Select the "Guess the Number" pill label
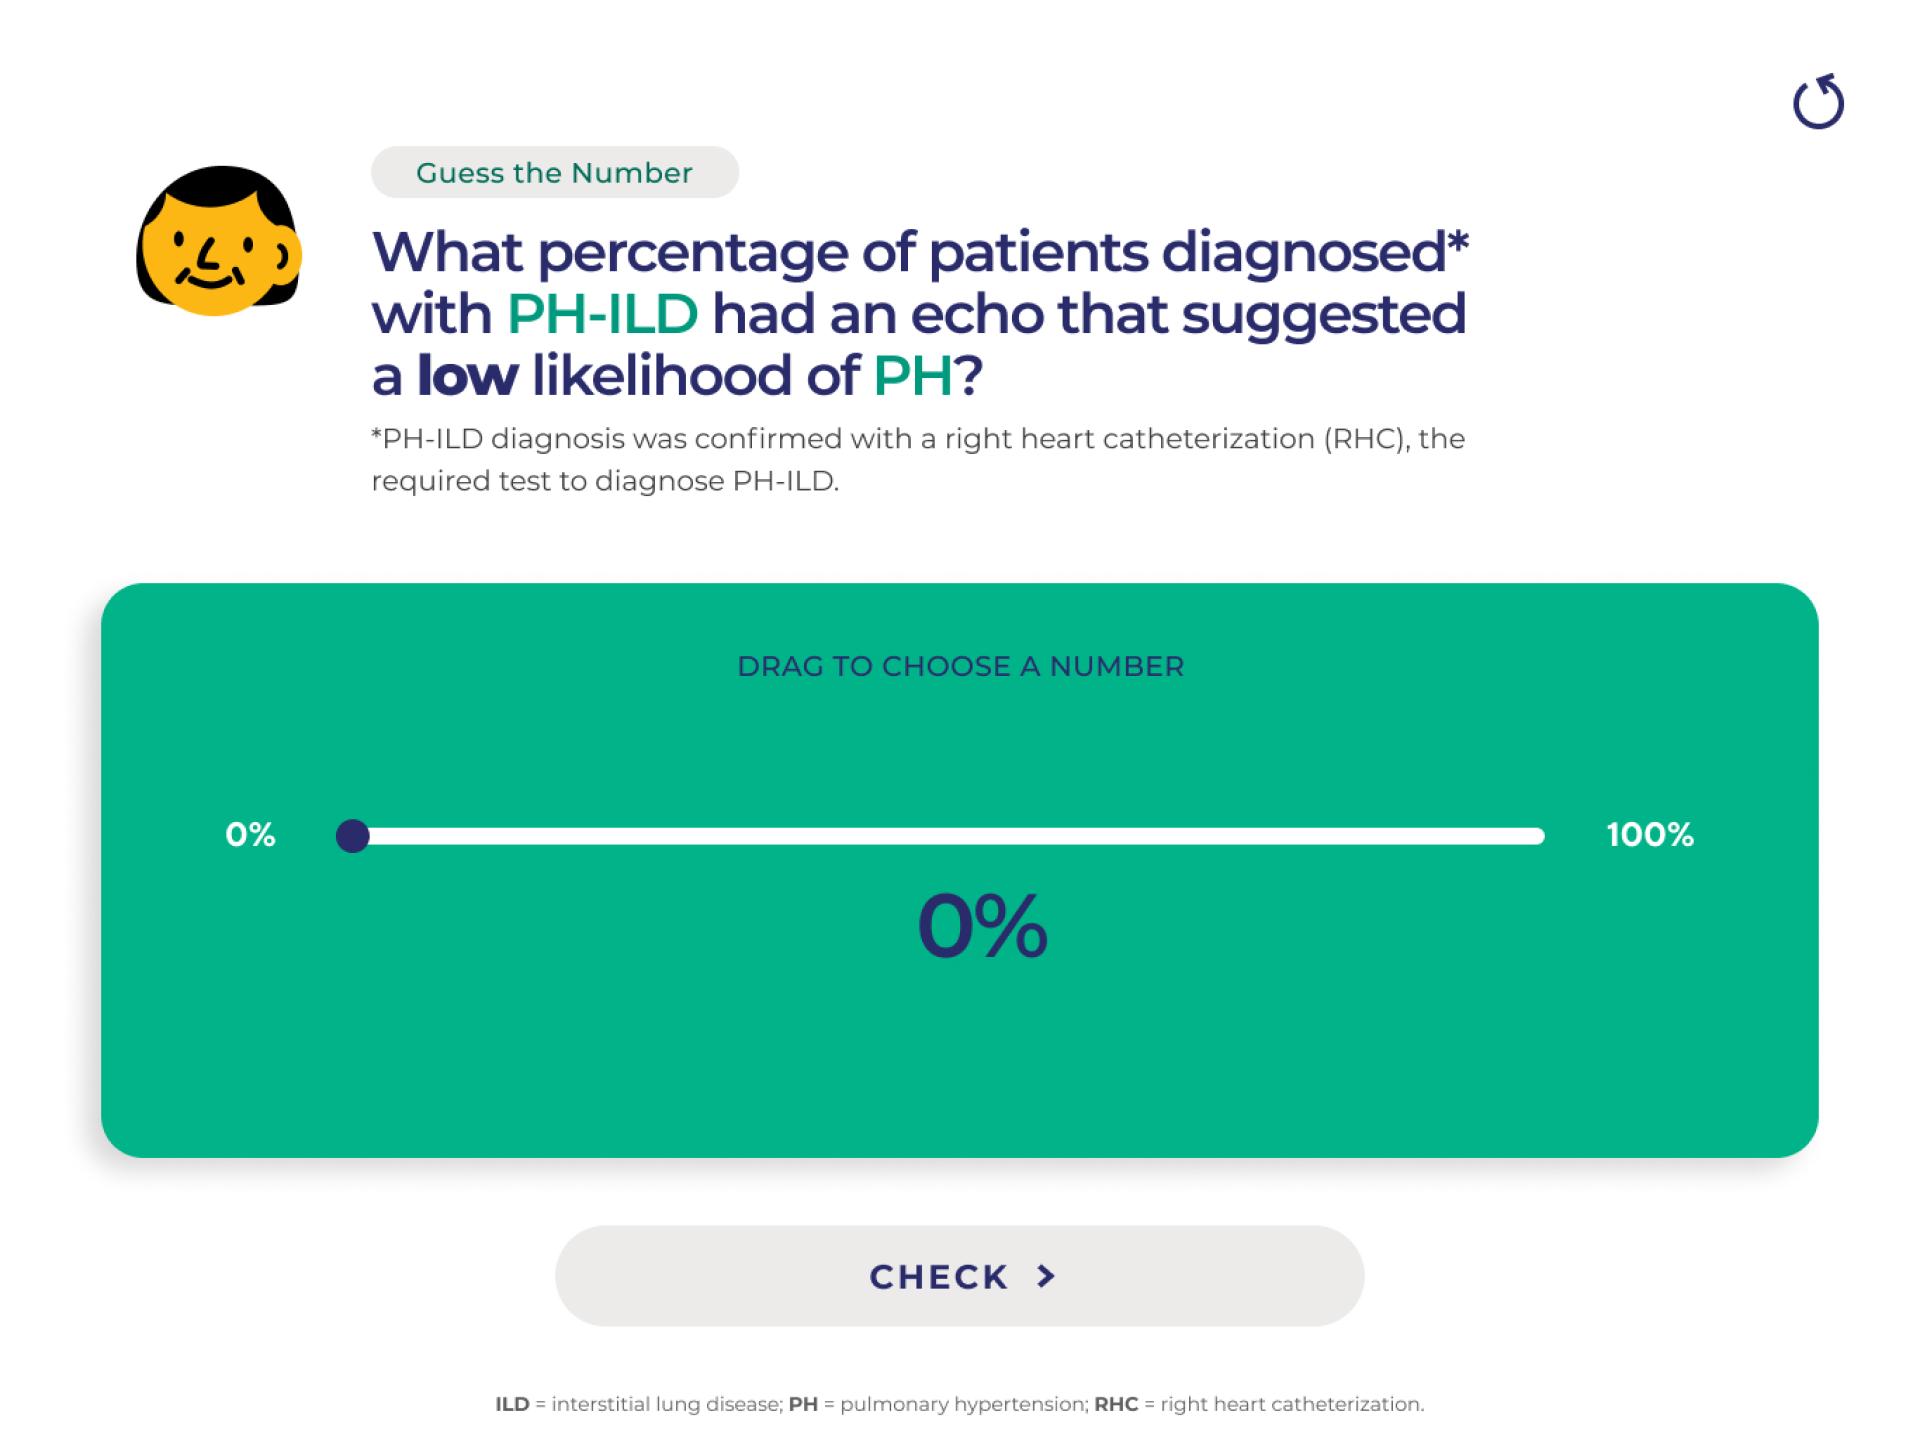Viewport: 1920px width, 1439px height. pyautogui.click(x=554, y=173)
